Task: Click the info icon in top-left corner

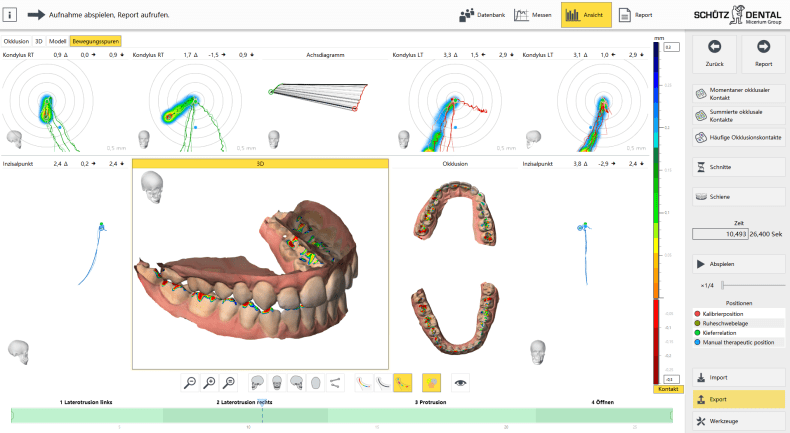Action: click(x=10, y=15)
